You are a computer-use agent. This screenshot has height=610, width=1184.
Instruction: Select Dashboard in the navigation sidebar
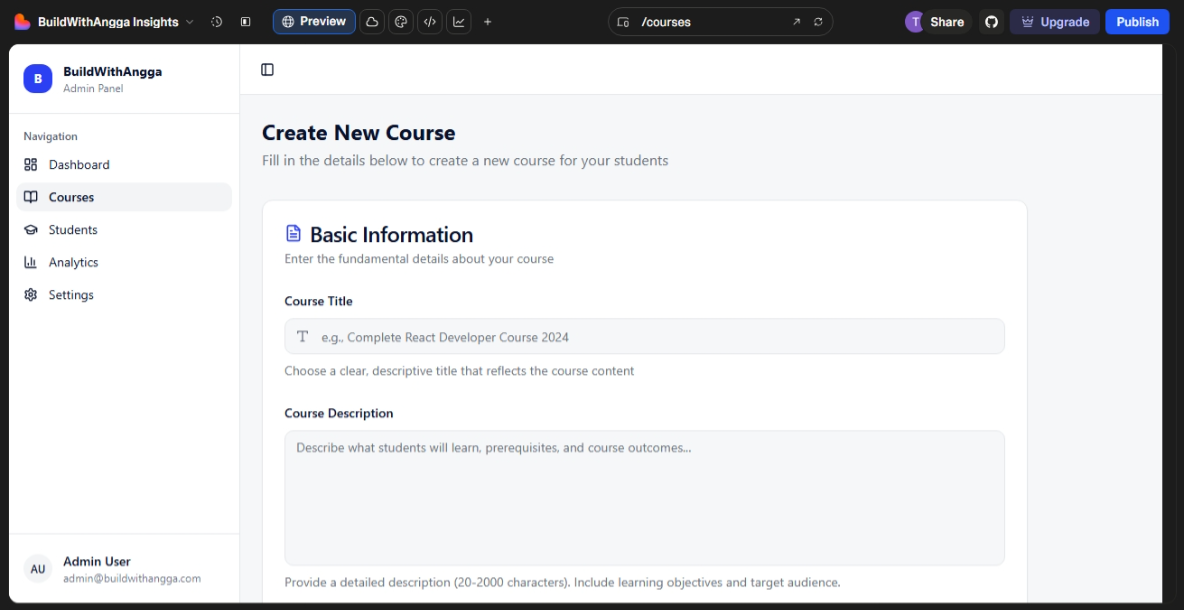(79, 165)
